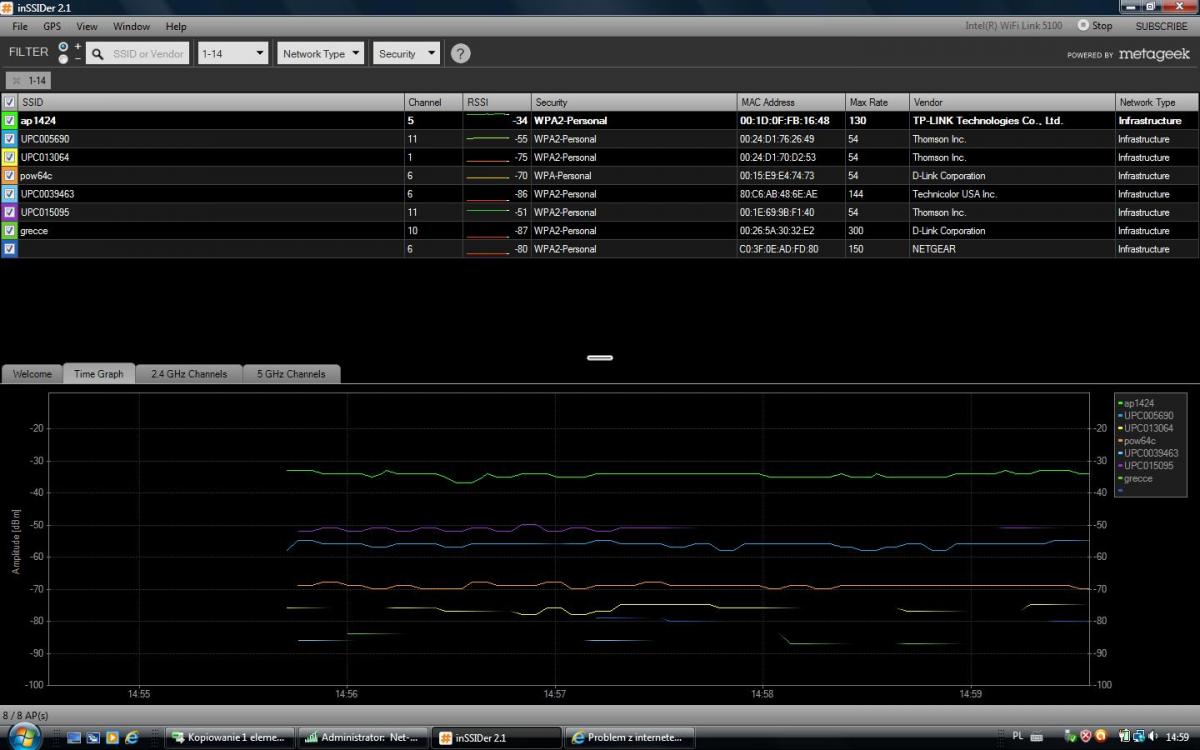The width and height of the screenshot is (1200, 750).
Task: Open the Network Type filter dropdown
Action: pyautogui.click(x=320, y=54)
